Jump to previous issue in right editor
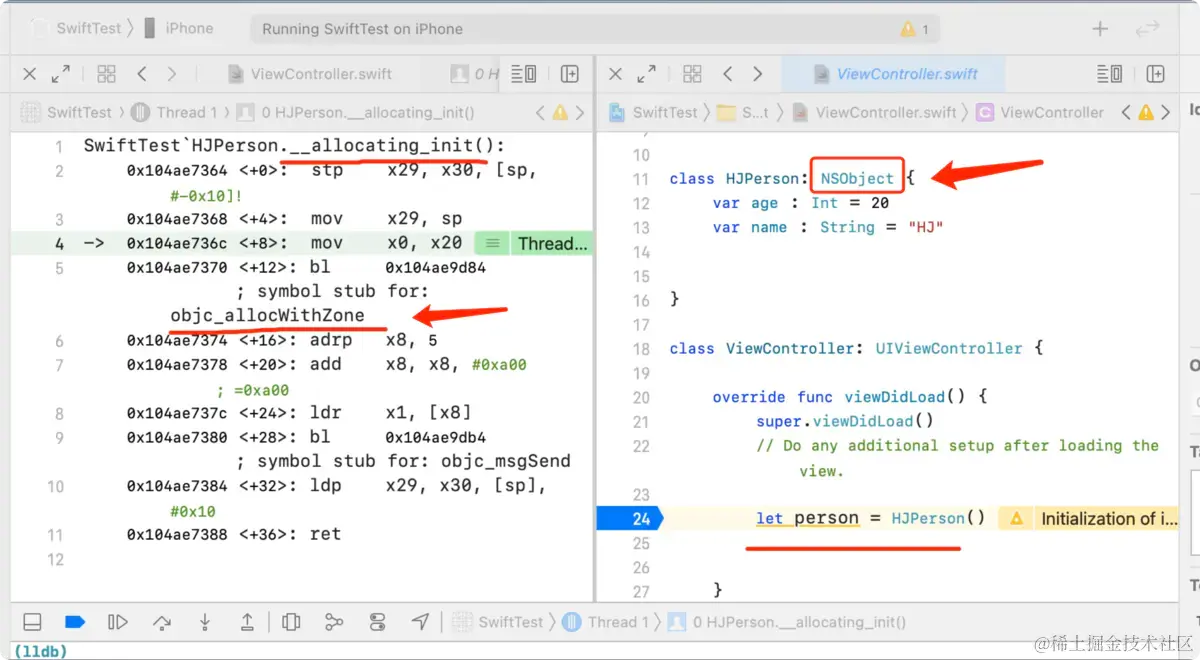The image size is (1200, 660). point(1126,112)
